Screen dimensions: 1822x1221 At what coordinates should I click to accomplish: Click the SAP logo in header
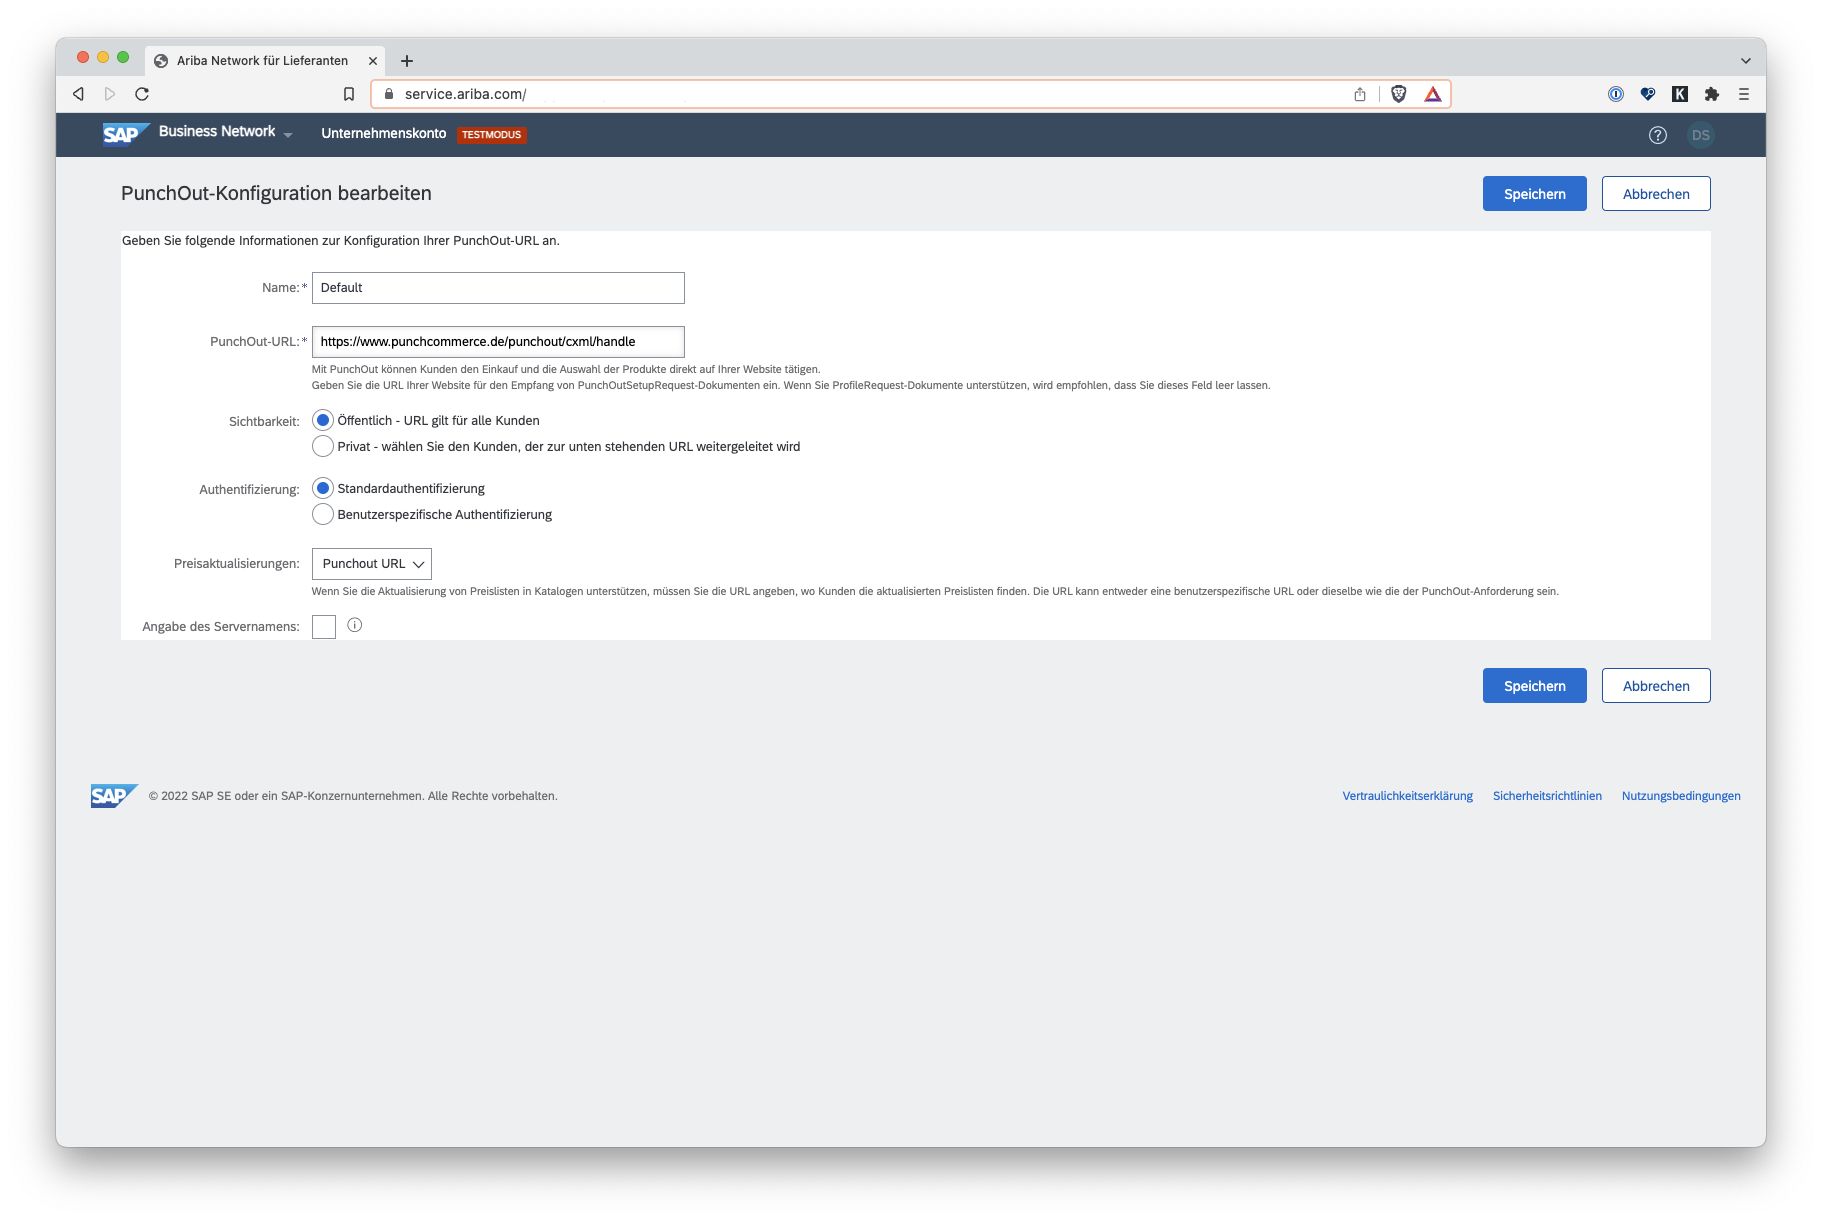click(126, 134)
